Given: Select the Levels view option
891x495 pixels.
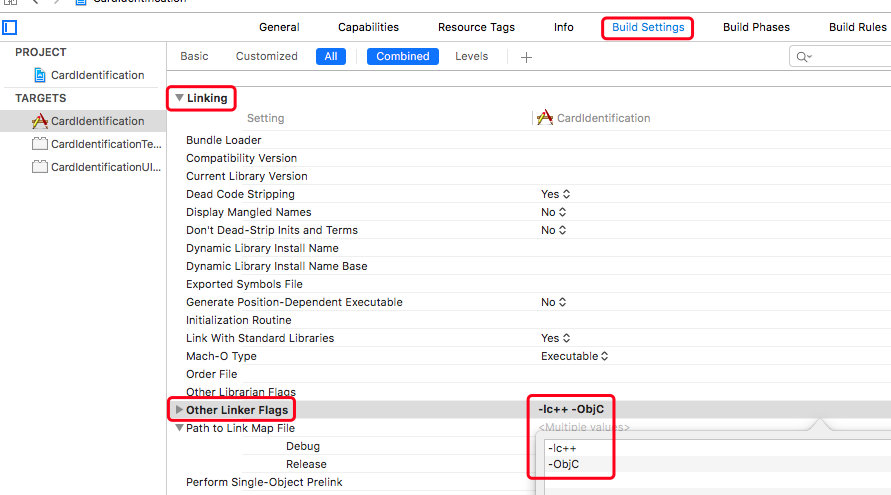Looking at the screenshot, I should [x=472, y=56].
